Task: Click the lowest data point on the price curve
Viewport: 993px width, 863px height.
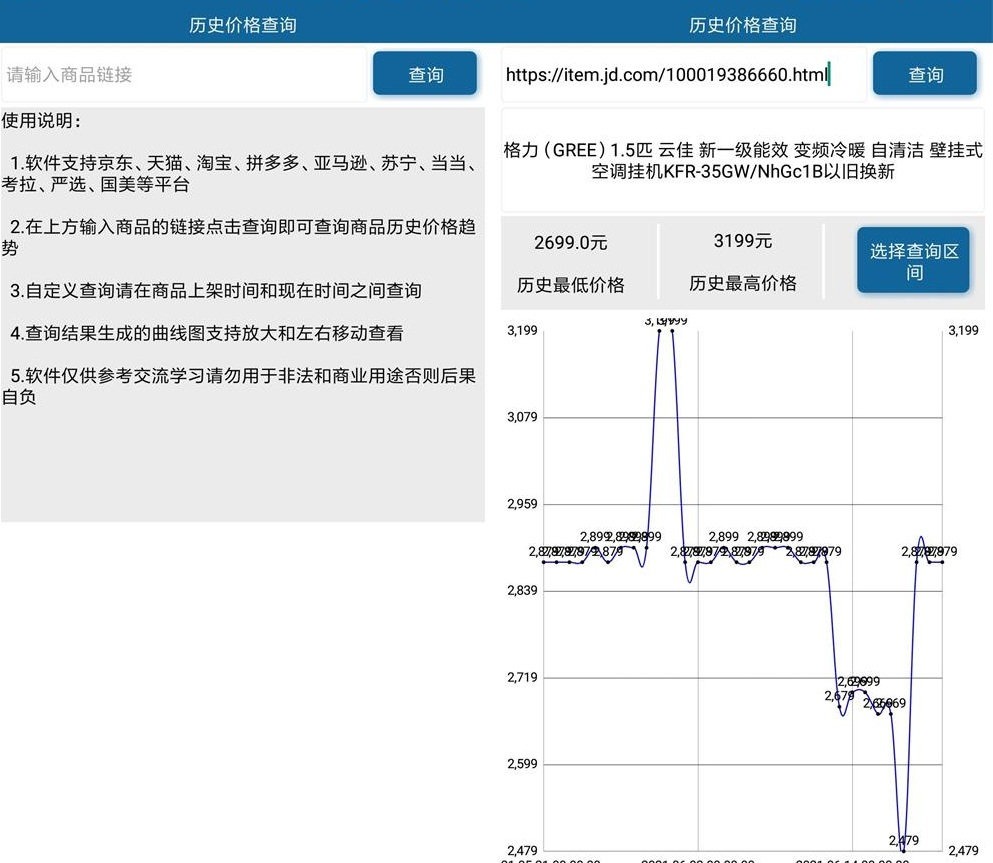Action: [x=903, y=851]
